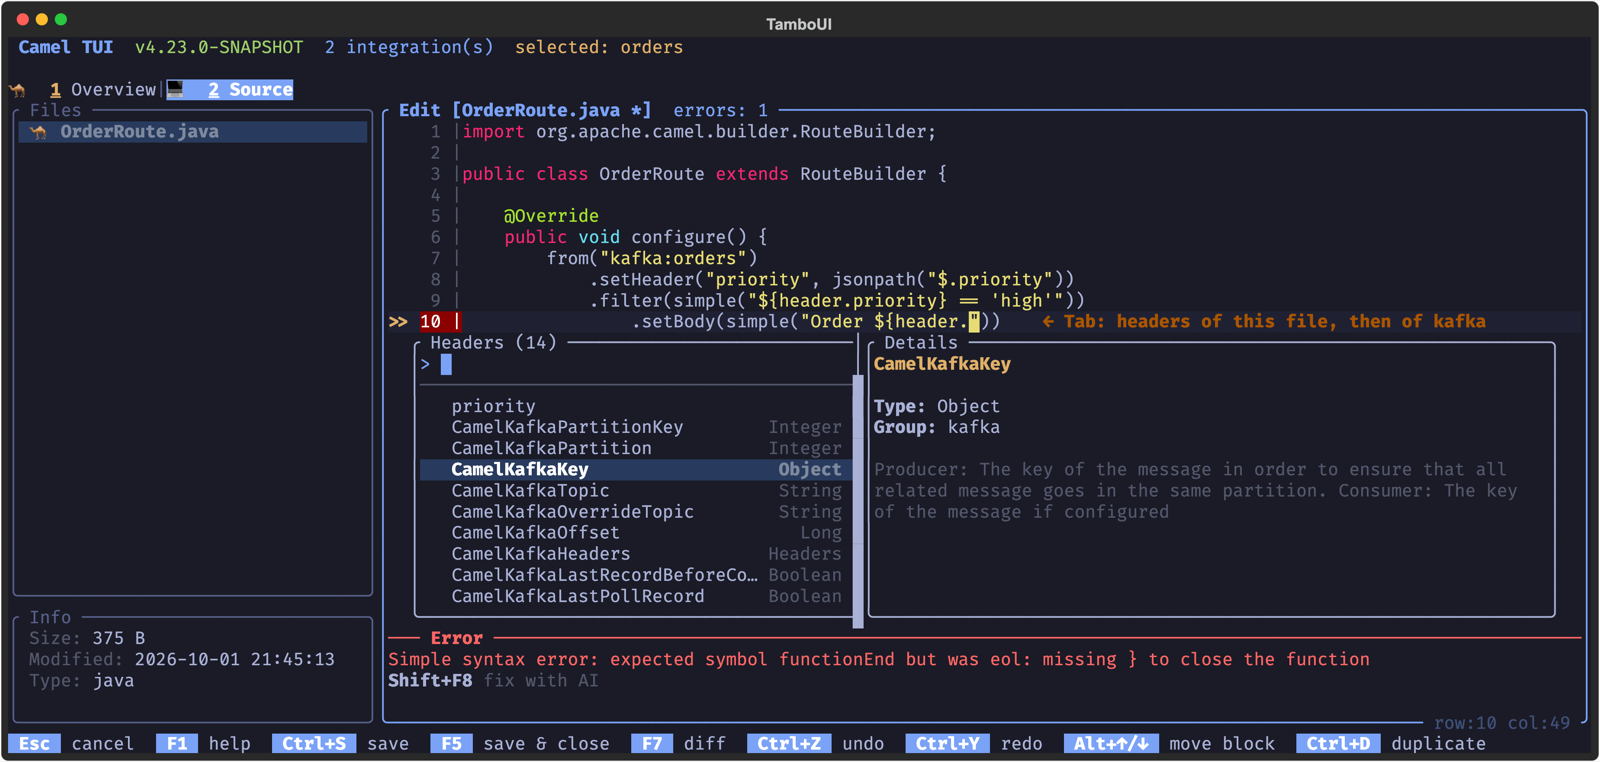Screen dimensions: 1600x762
Task: Click the .filter(simple line 9
Action: pos(837,301)
